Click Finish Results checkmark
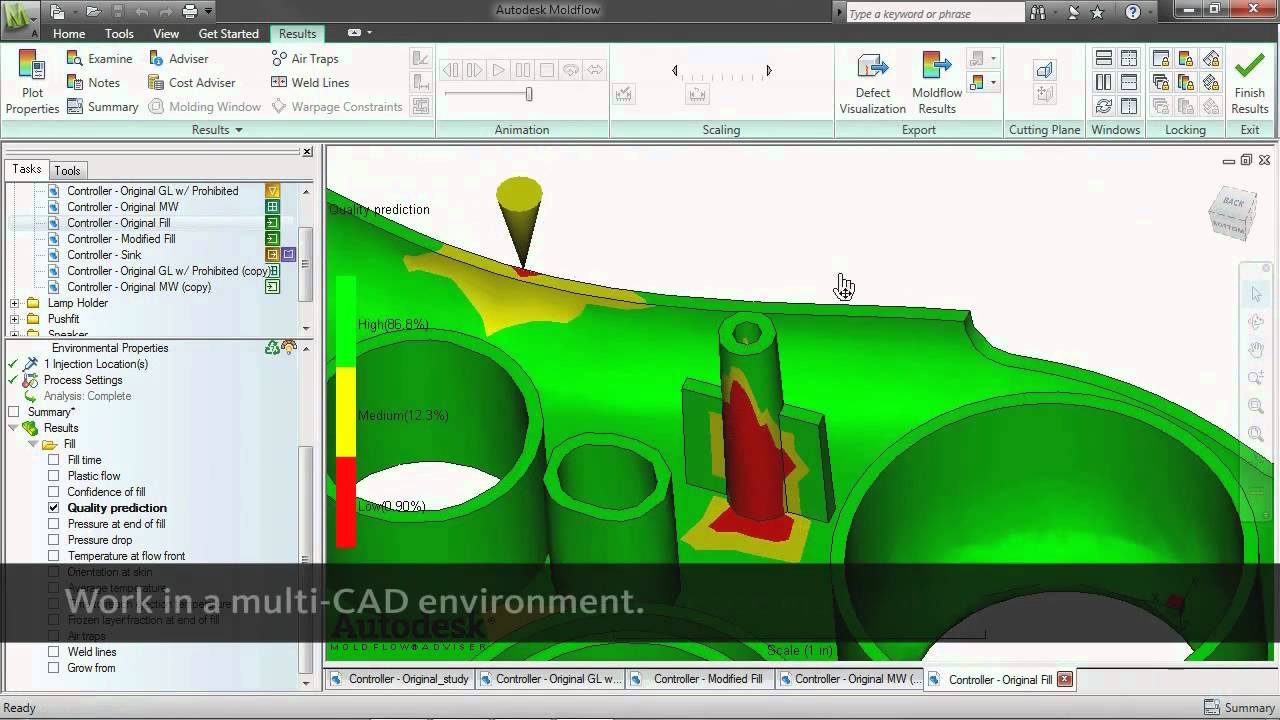1280x720 pixels. [x=1250, y=83]
